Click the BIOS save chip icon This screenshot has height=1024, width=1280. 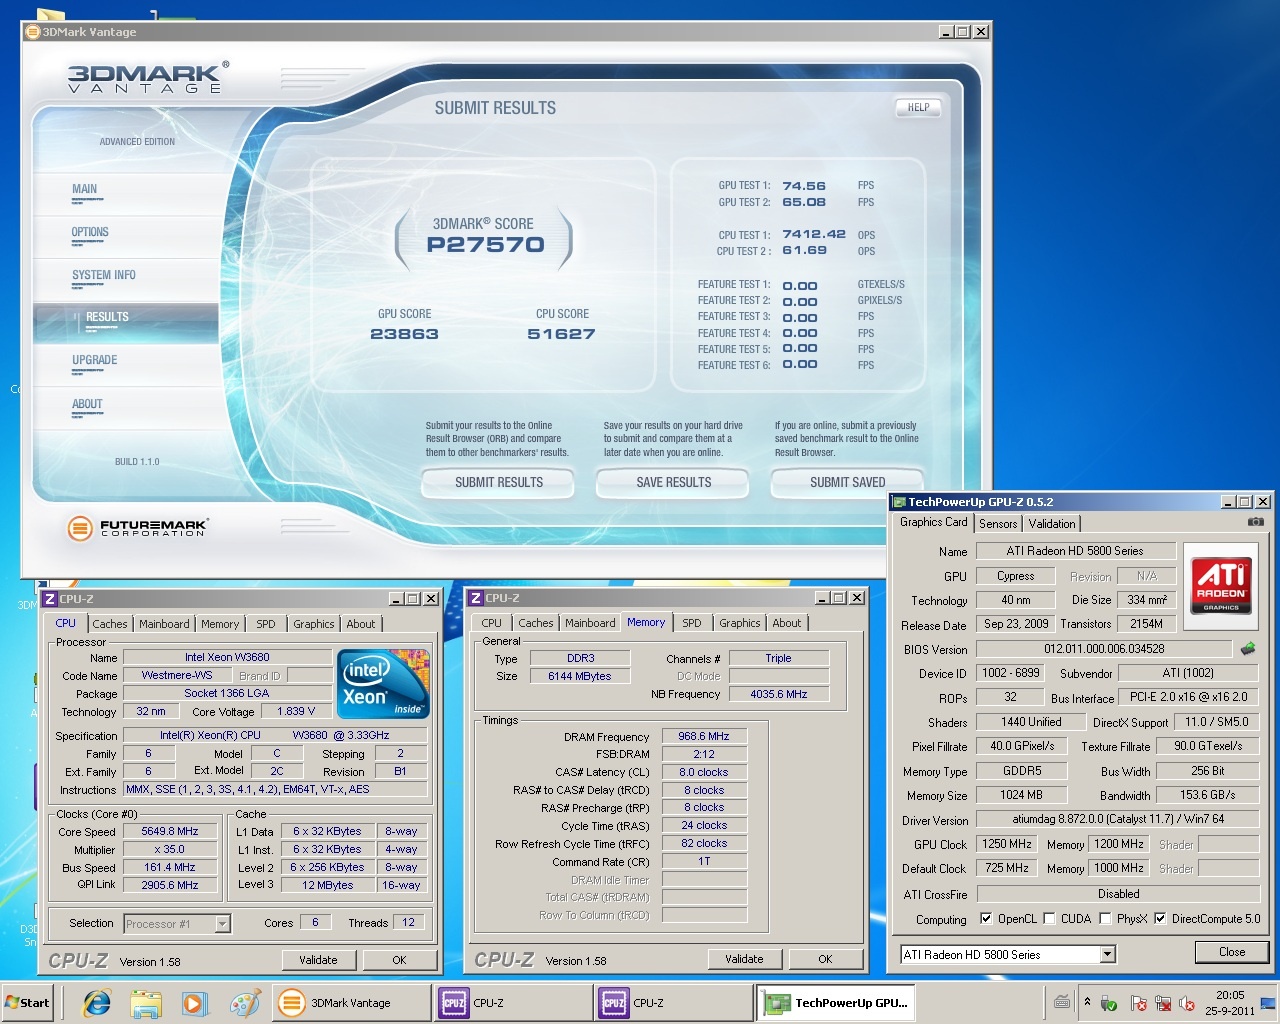point(1248,649)
